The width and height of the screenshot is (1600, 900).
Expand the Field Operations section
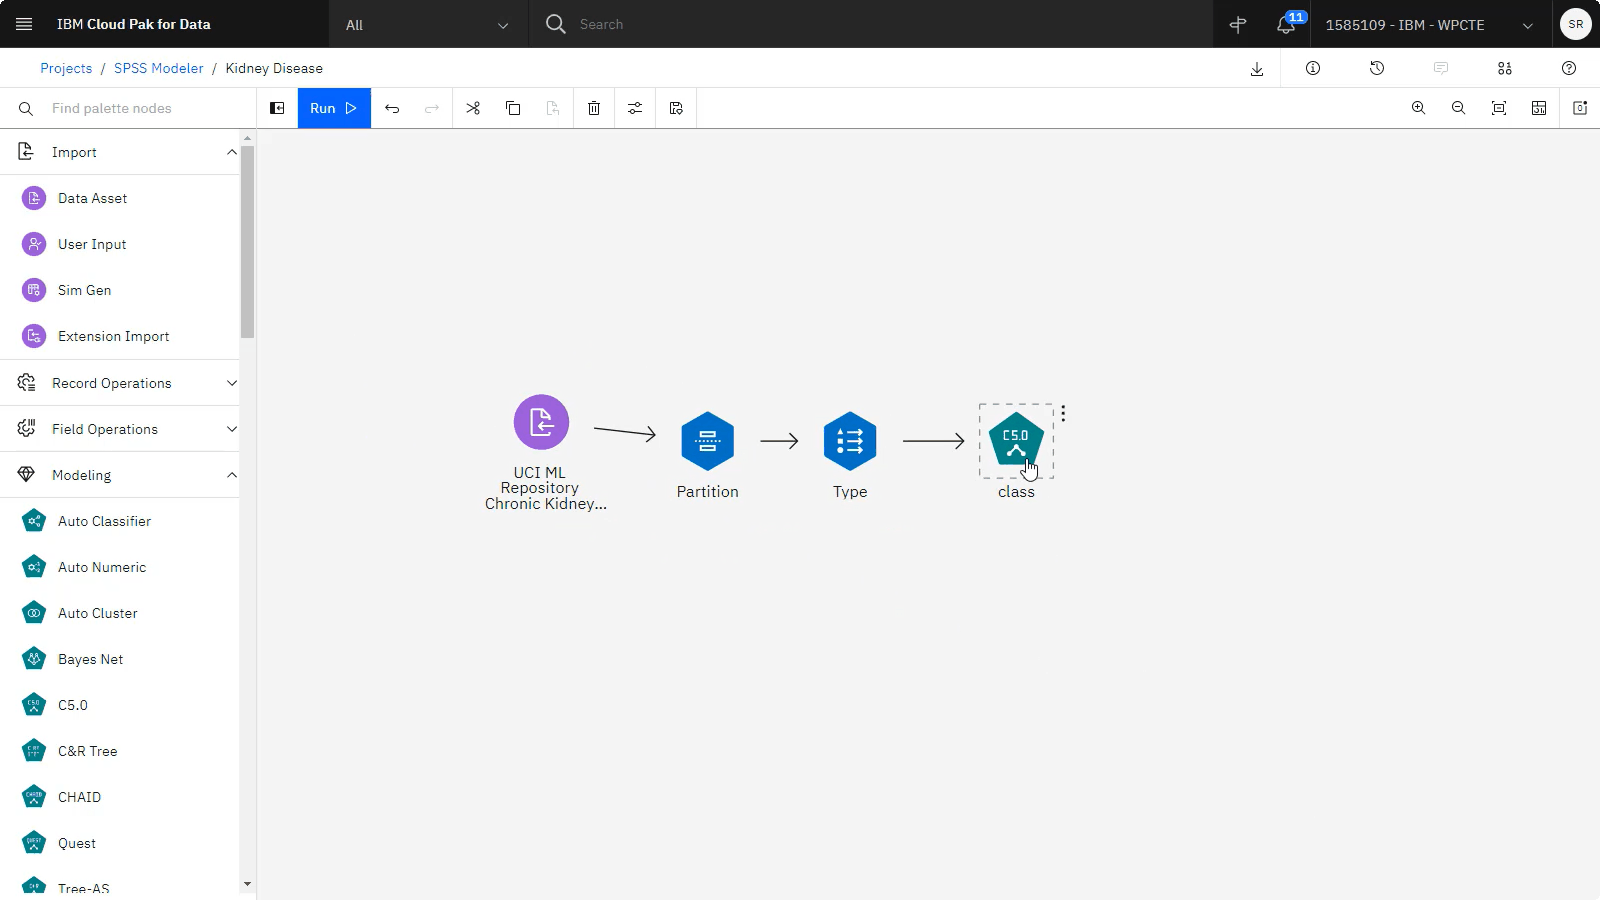pos(231,429)
